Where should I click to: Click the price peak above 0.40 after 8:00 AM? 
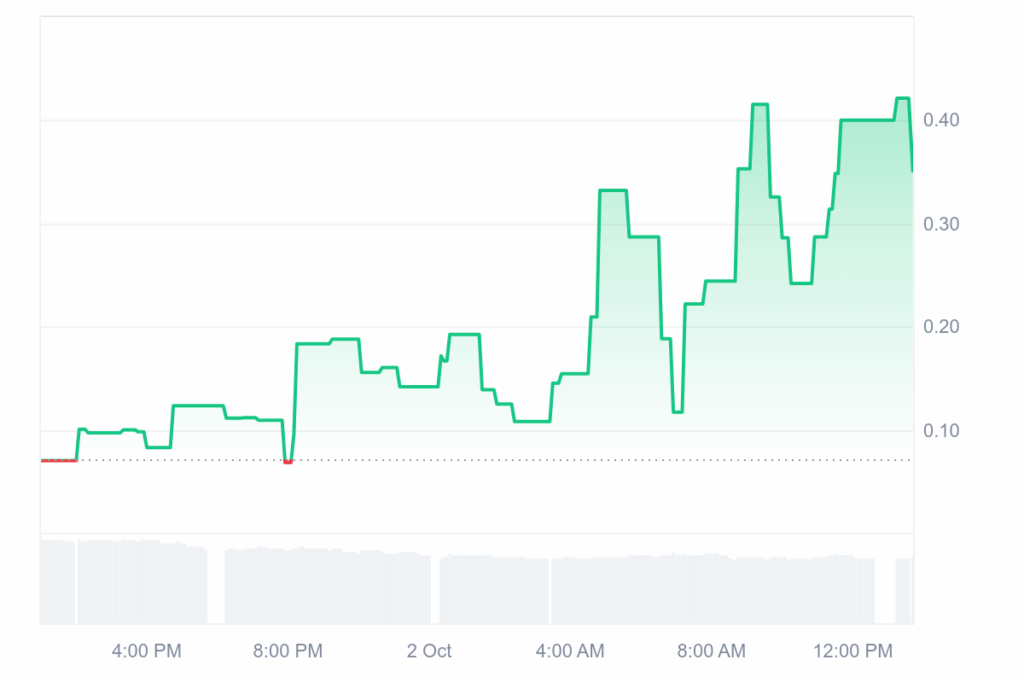pos(760,104)
